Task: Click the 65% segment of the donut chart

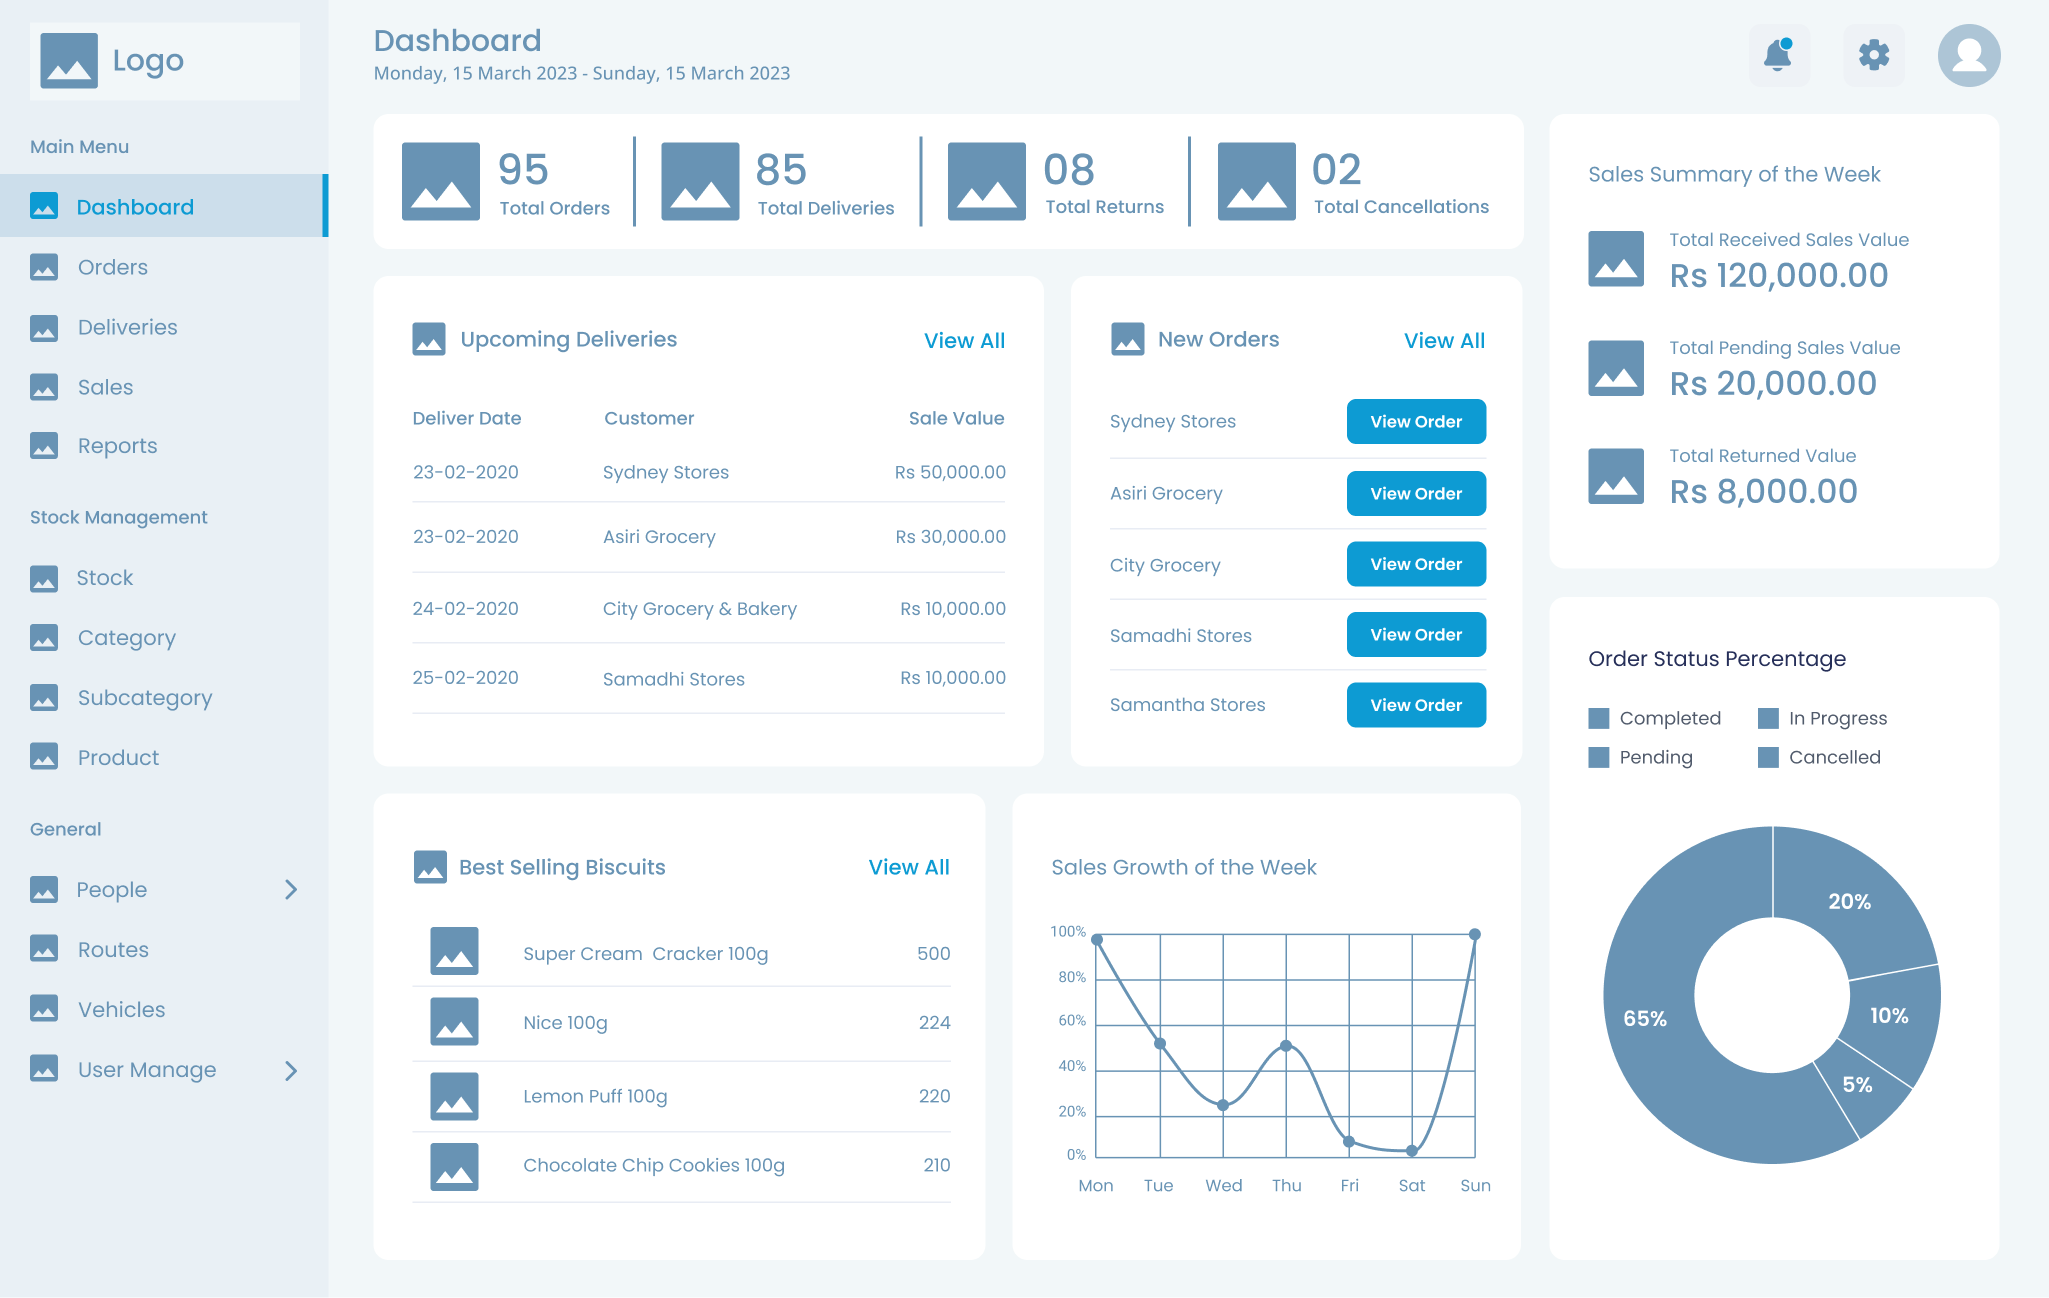Action: 1645,1018
